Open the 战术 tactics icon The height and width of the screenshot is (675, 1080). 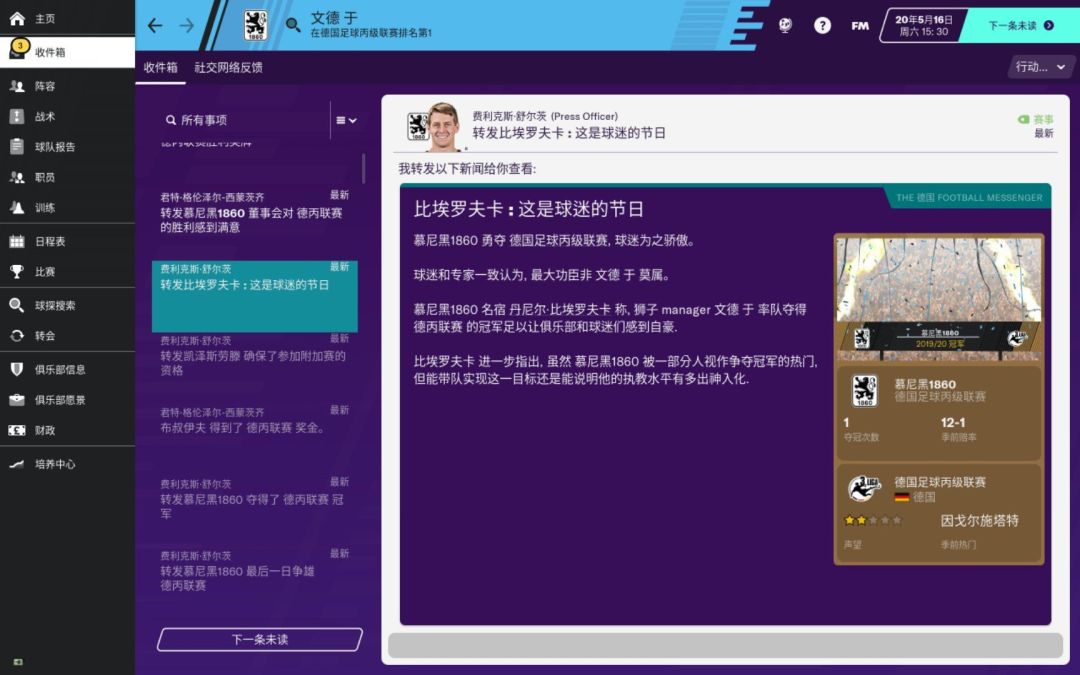[x=17, y=116]
